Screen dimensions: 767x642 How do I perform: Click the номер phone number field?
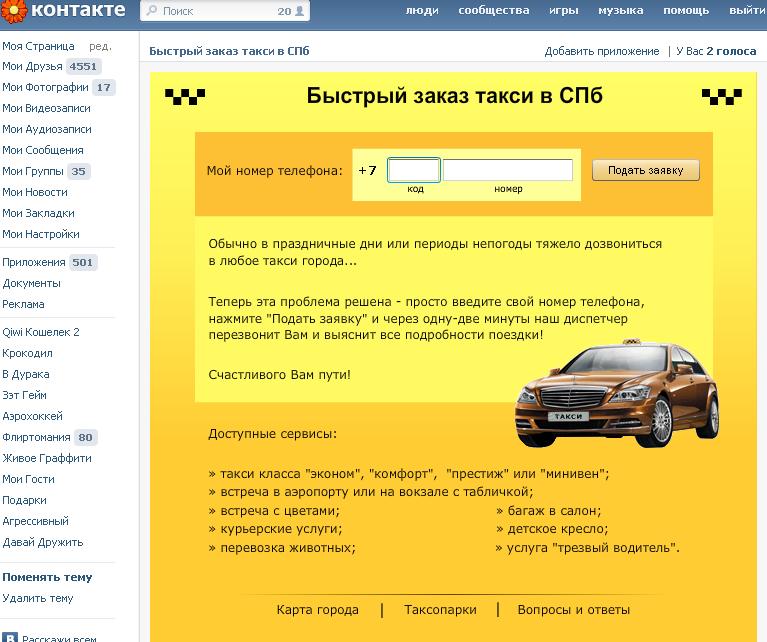[508, 170]
